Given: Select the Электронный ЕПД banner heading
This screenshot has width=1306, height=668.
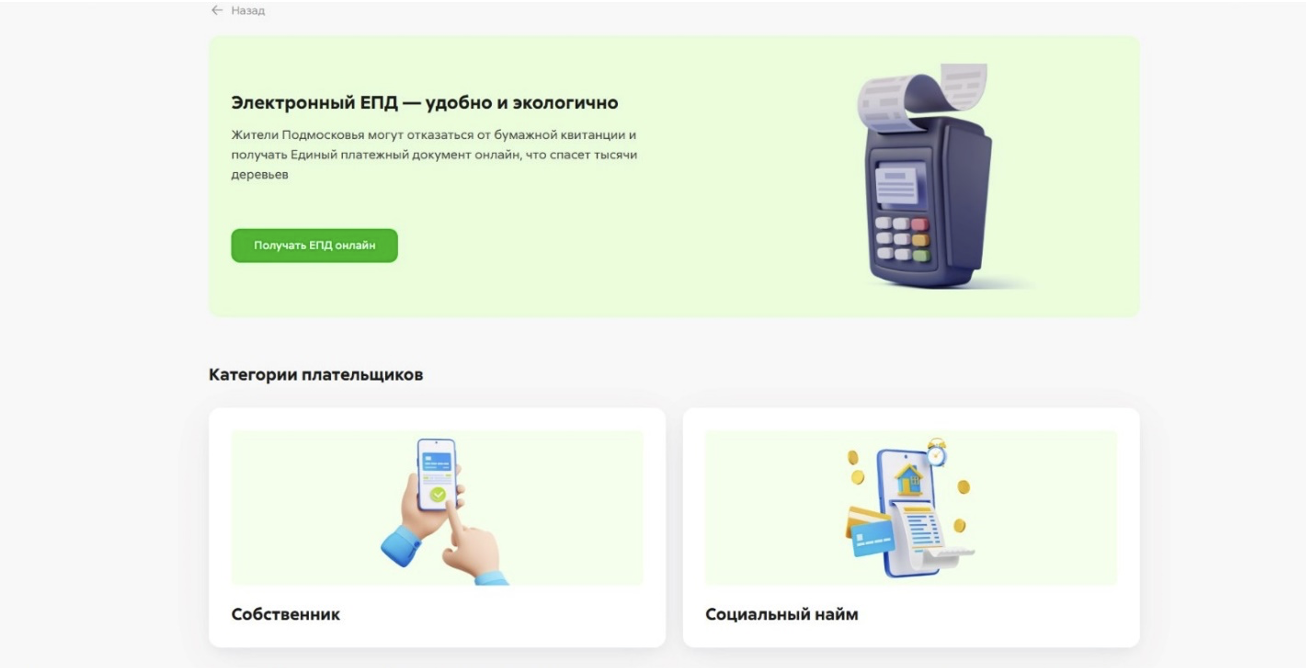Looking at the screenshot, I should [424, 103].
